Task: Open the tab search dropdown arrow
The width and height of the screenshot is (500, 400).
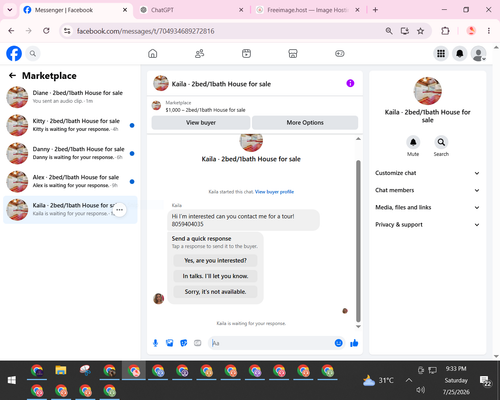Action: click(x=10, y=10)
